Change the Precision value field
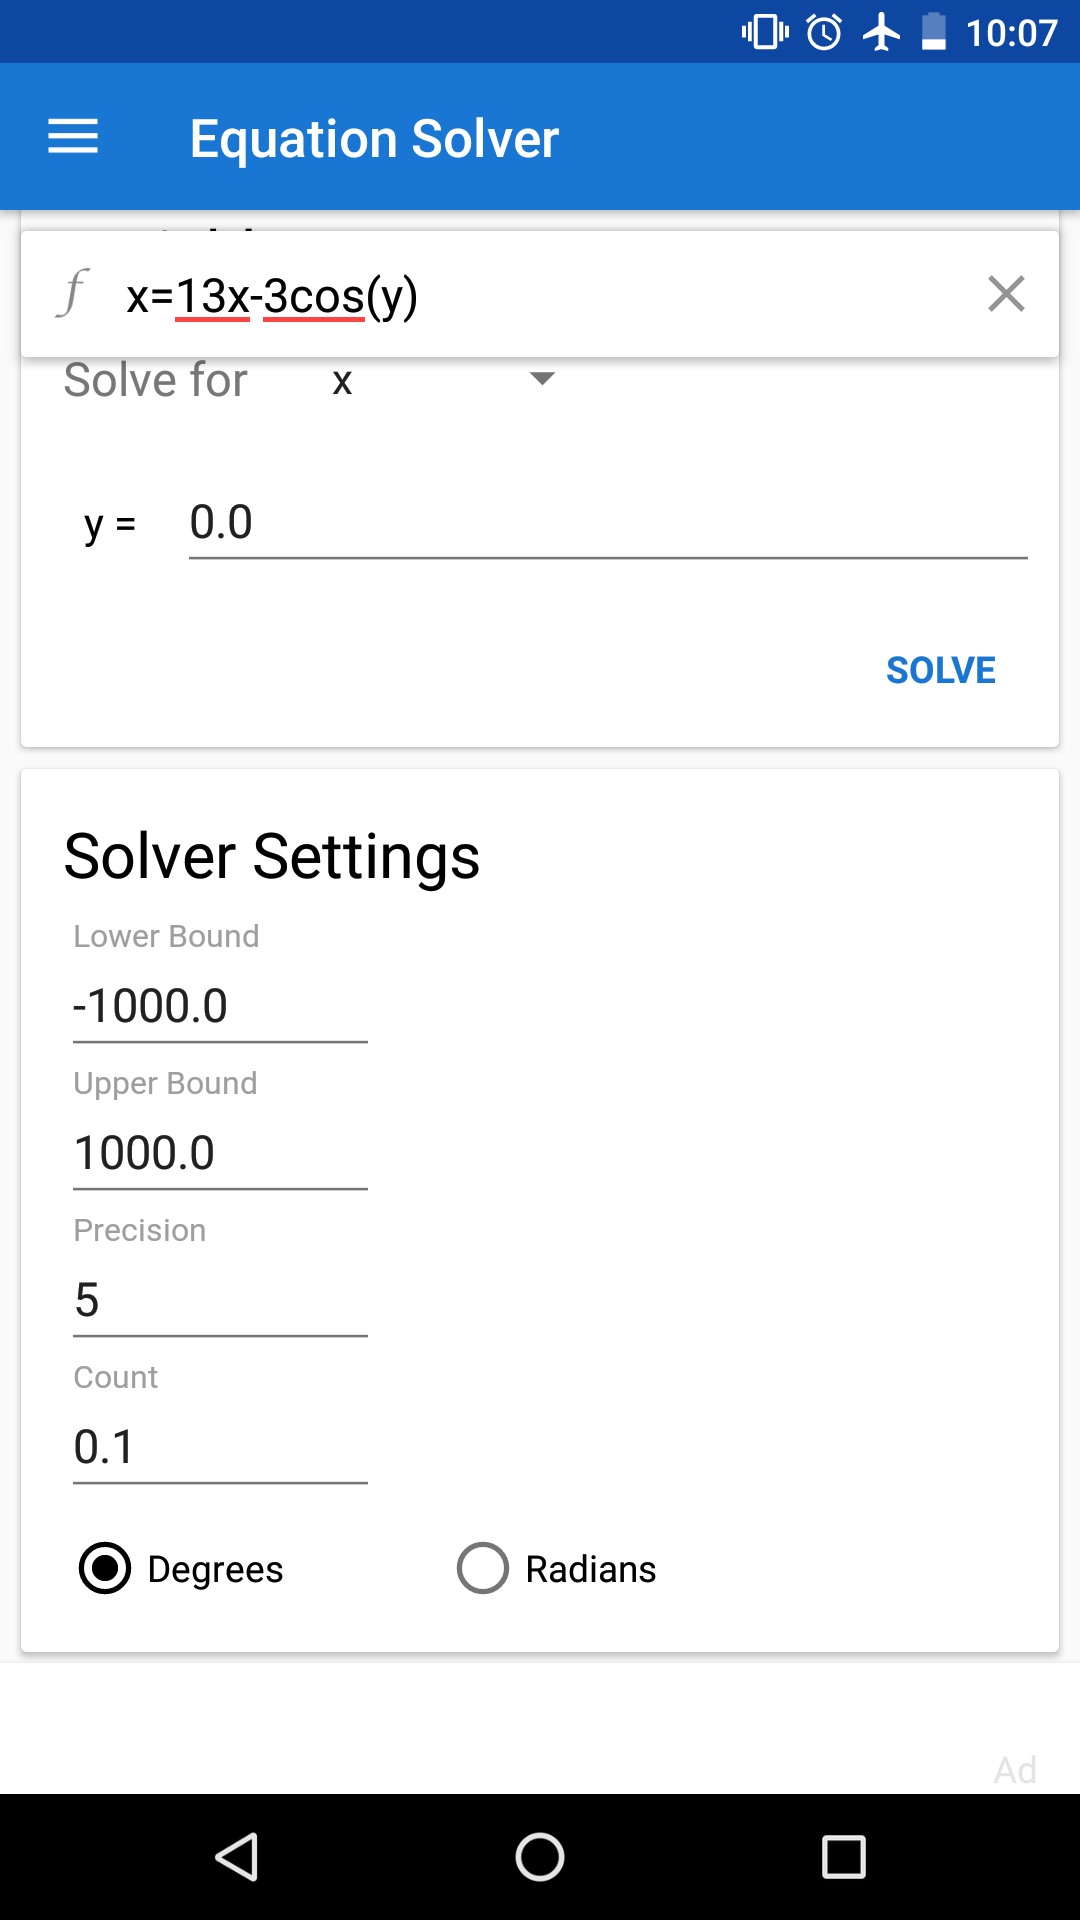Image resolution: width=1080 pixels, height=1920 pixels. pyautogui.click(x=220, y=1300)
